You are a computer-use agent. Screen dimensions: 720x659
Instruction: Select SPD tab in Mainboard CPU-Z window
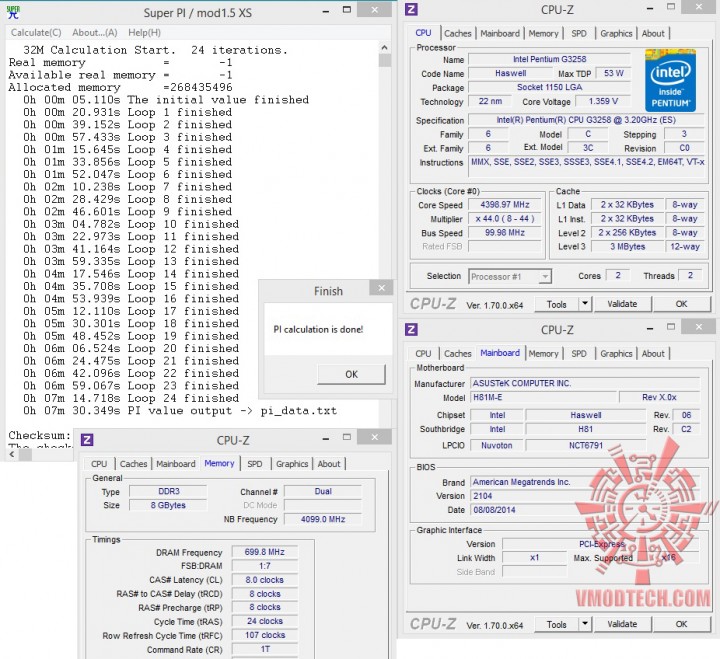[579, 353]
